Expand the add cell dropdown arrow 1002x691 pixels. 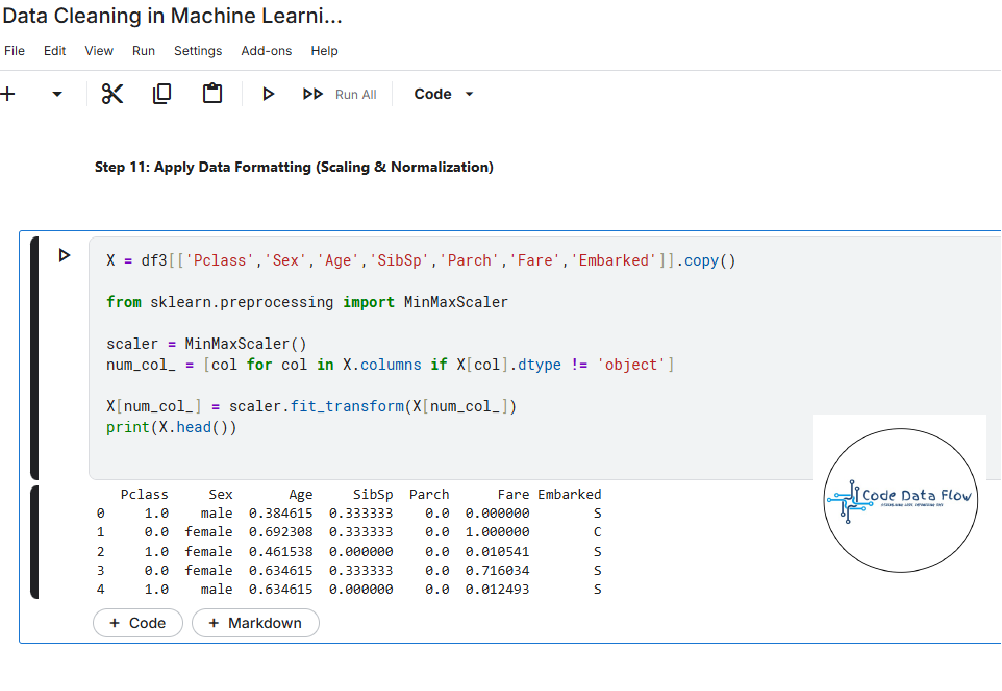click(57, 94)
